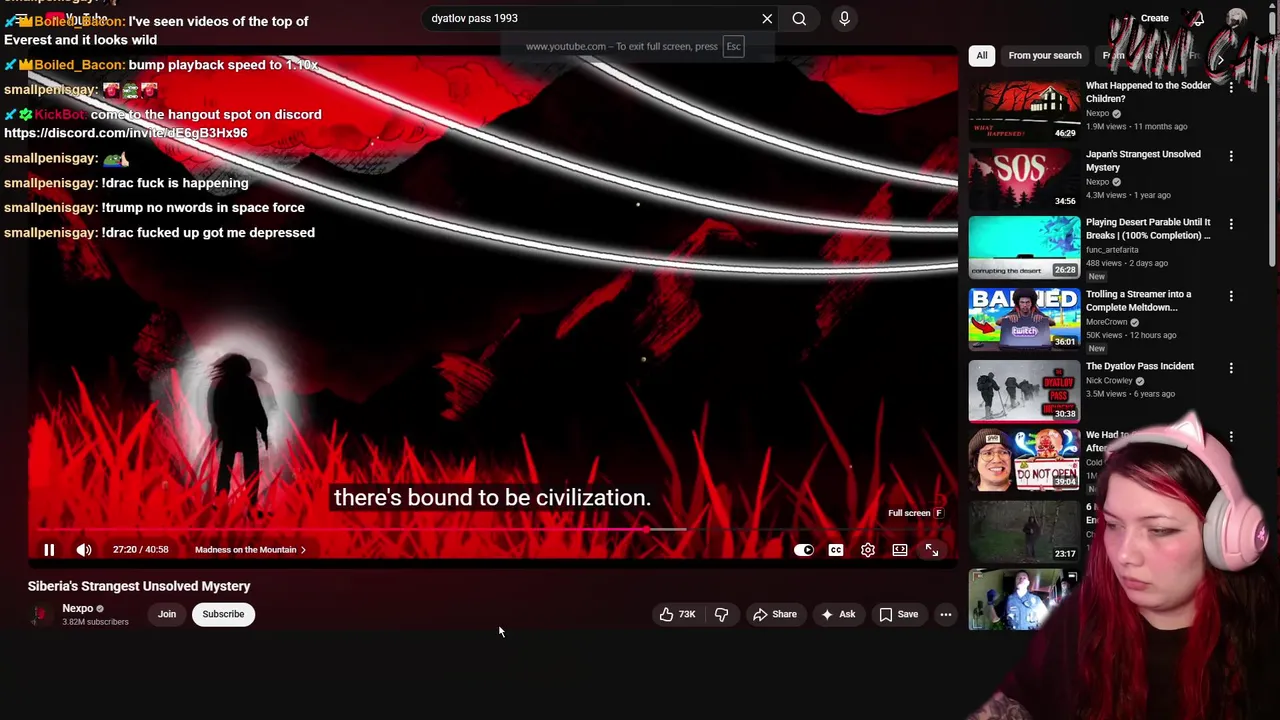1280x720 pixels.
Task: Open more actions ellipsis under video
Action: click(x=945, y=614)
